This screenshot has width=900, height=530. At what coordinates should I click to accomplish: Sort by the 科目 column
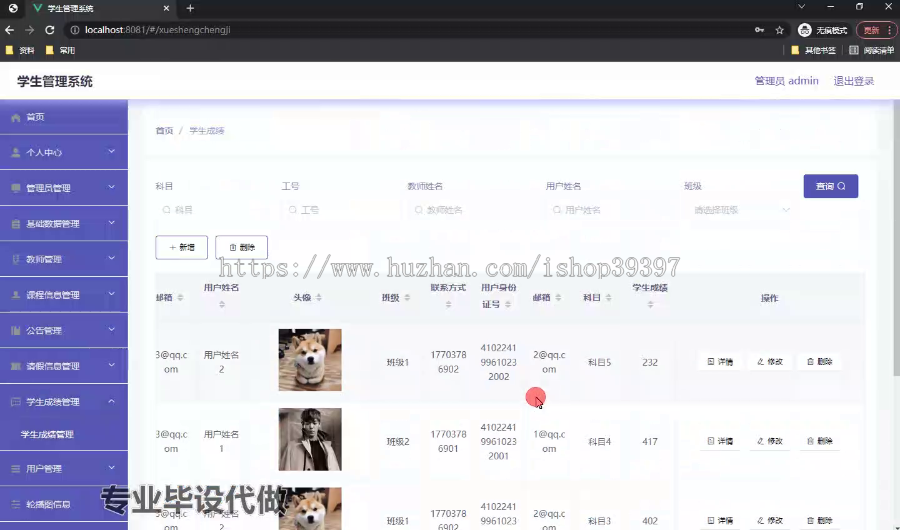click(x=608, y=297)
